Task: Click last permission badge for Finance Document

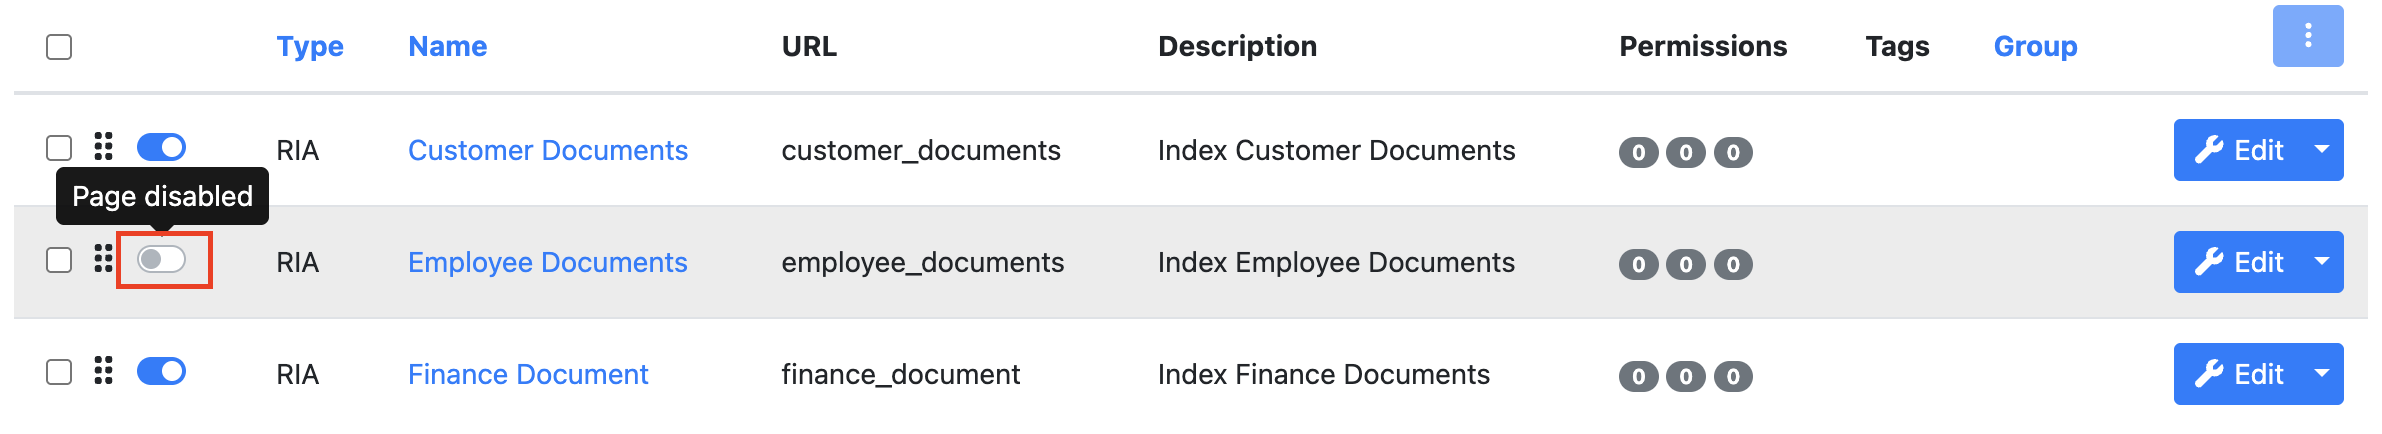Action: coord(1733,376)
